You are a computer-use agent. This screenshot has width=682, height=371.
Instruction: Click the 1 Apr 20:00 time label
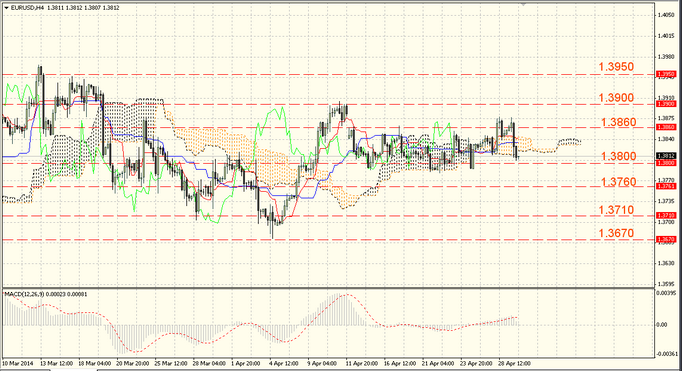coord(246,363)
